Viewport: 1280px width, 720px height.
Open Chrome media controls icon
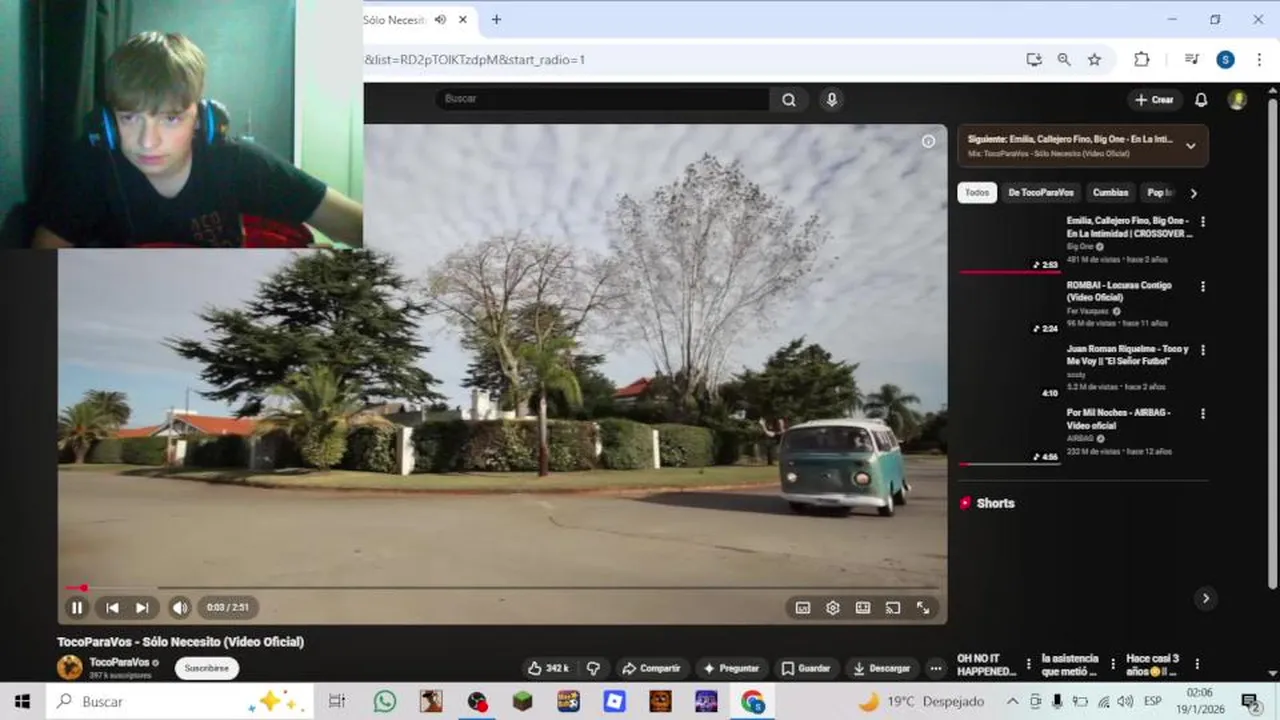coord(1191,60)
